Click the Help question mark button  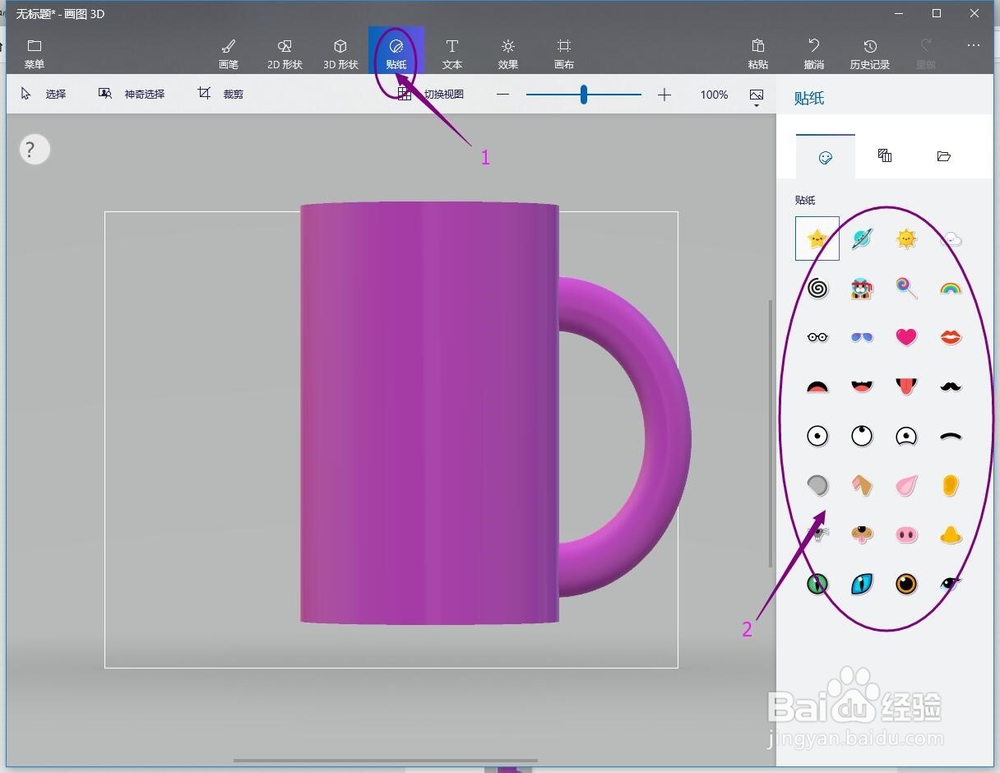[x=33, y=149]
